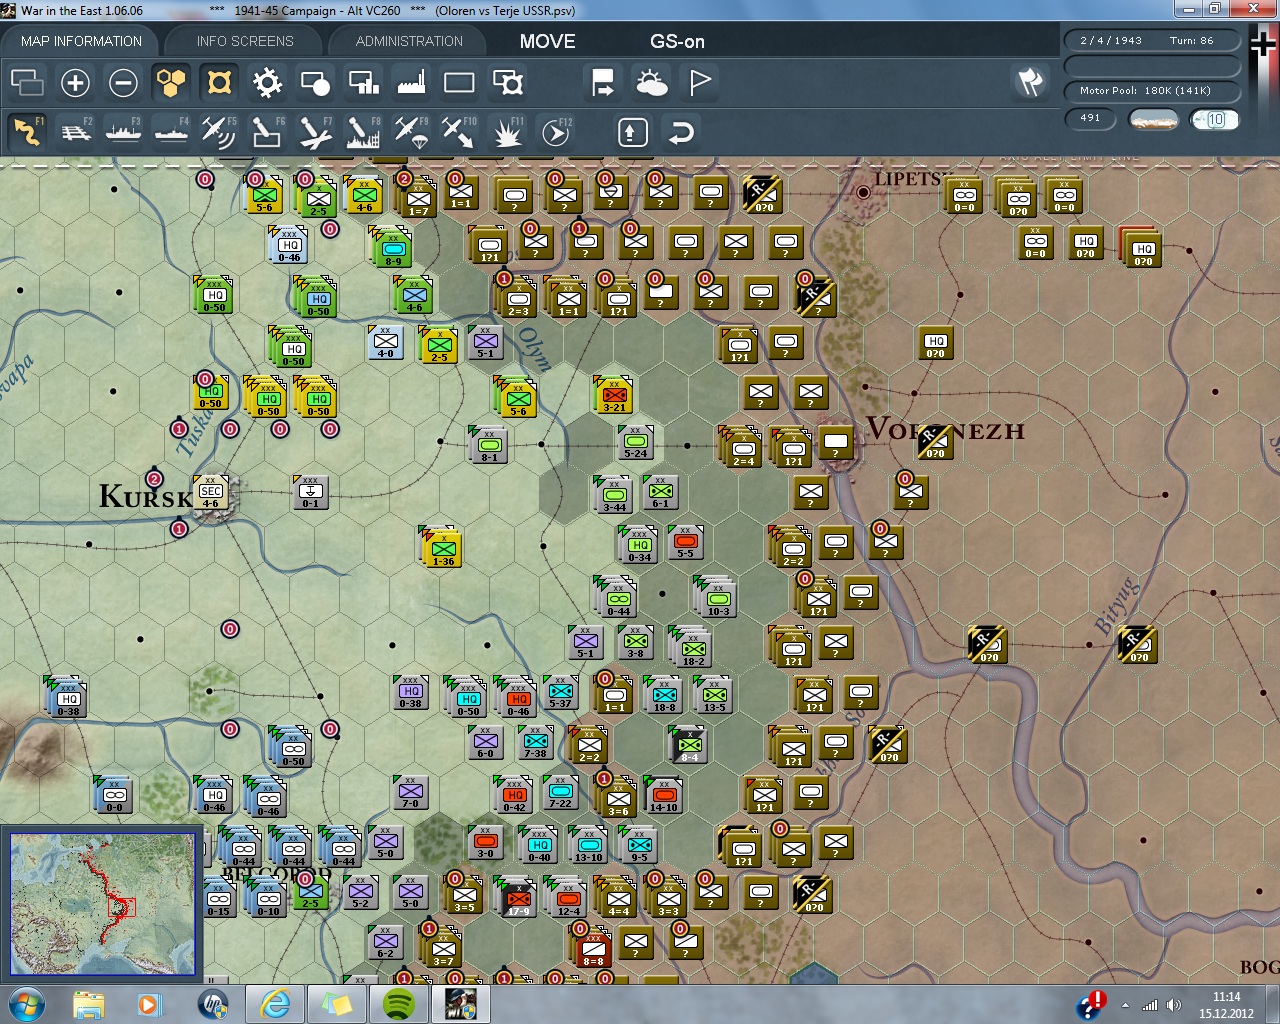The image size is (1280, 1024).
Task: Show weather with the sun-cloud icon
Action: point(651,82)
